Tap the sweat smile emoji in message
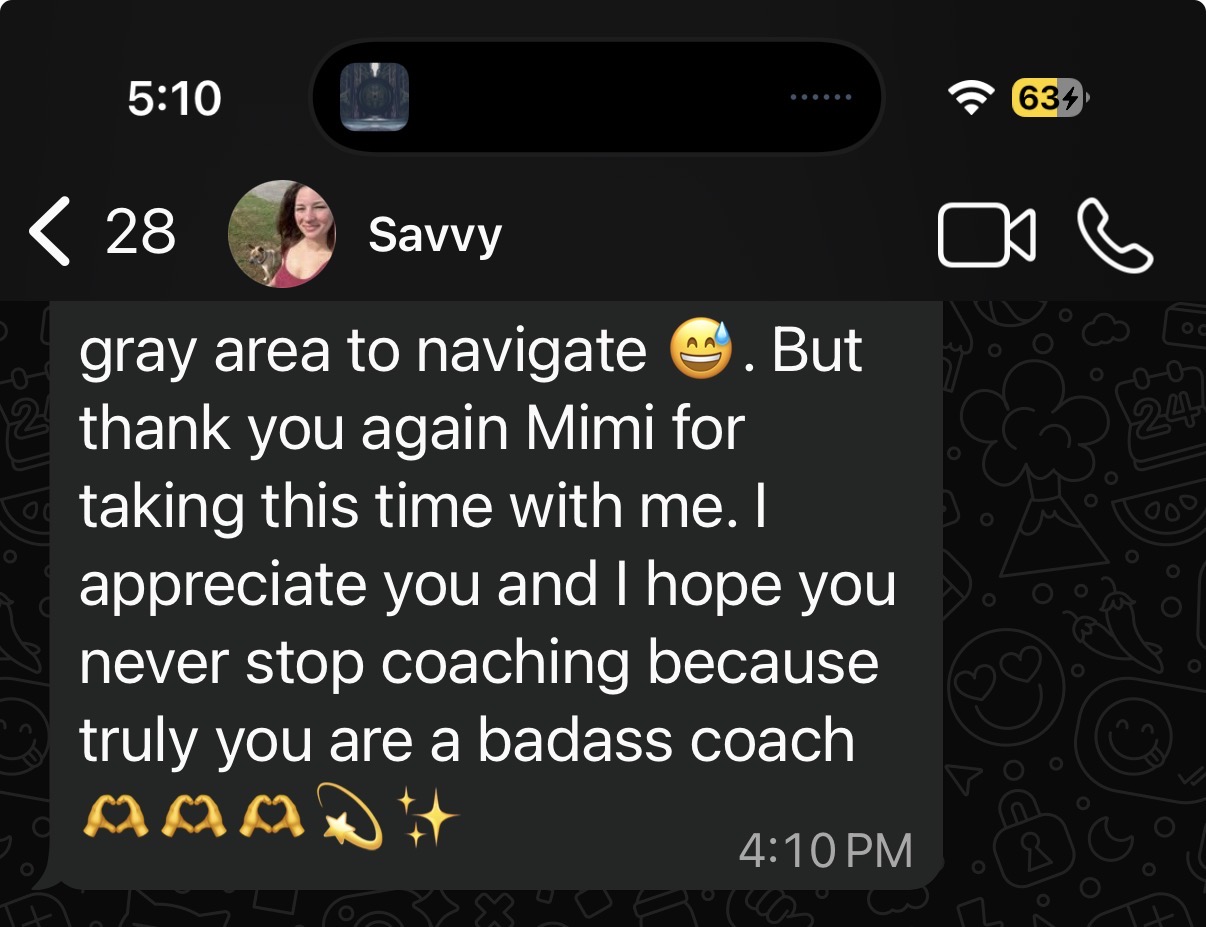The width and height of the screenshot is (1206, 927). pyautogui.click(x=701, y=351)
